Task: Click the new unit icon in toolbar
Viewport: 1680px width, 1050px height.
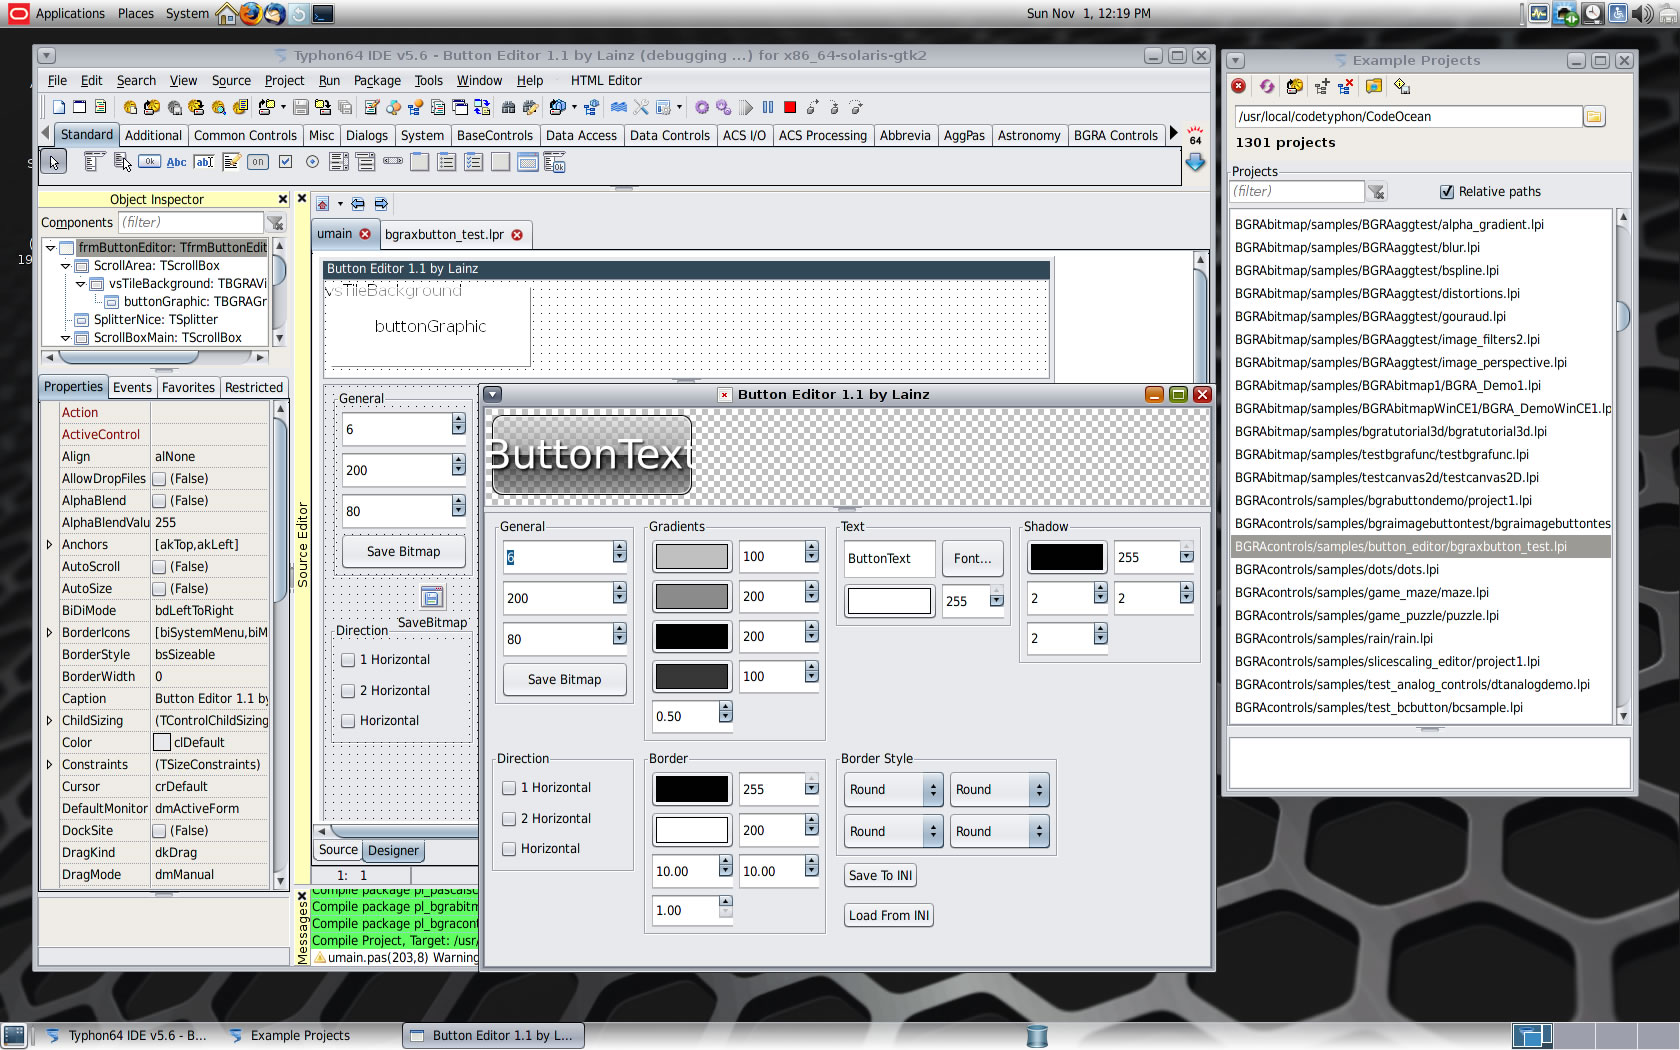Action: pos(60,107)
